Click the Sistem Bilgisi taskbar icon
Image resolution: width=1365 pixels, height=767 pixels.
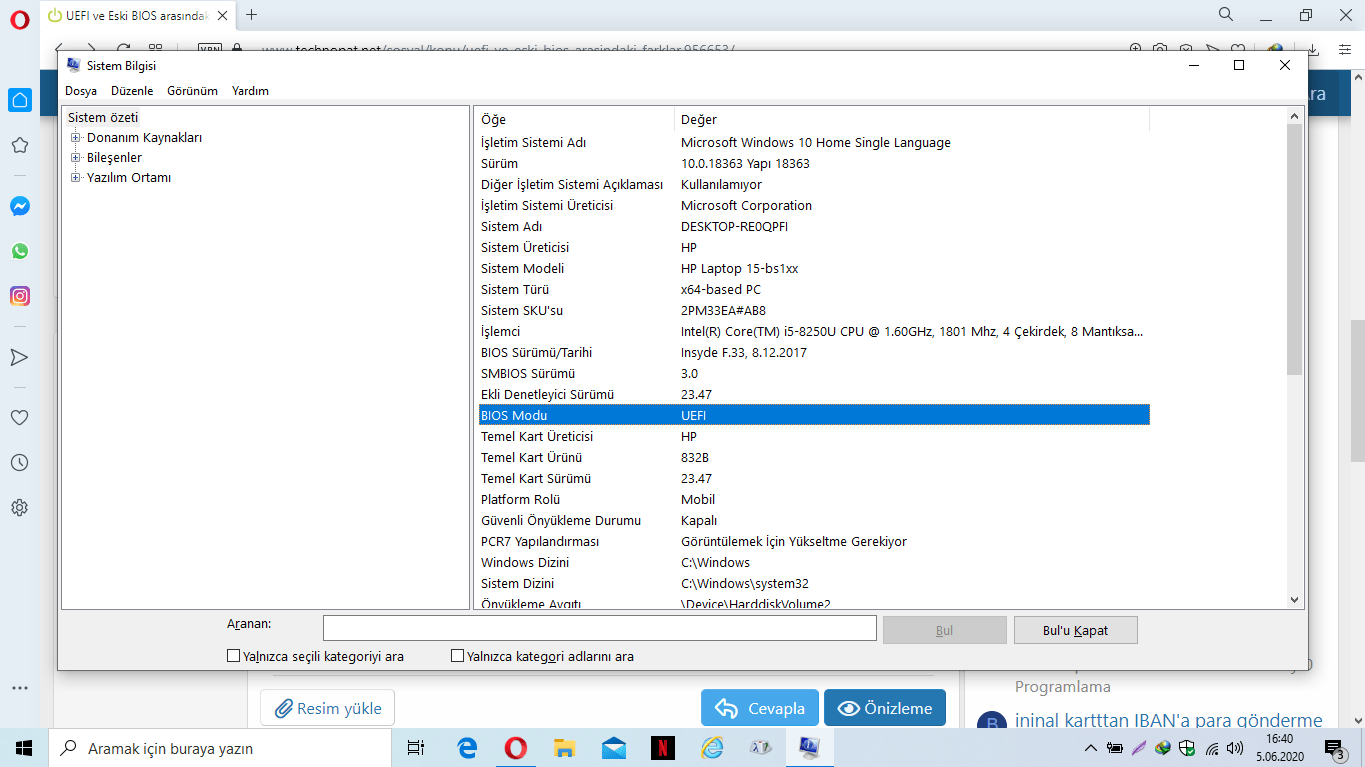(x=809, y=747)
